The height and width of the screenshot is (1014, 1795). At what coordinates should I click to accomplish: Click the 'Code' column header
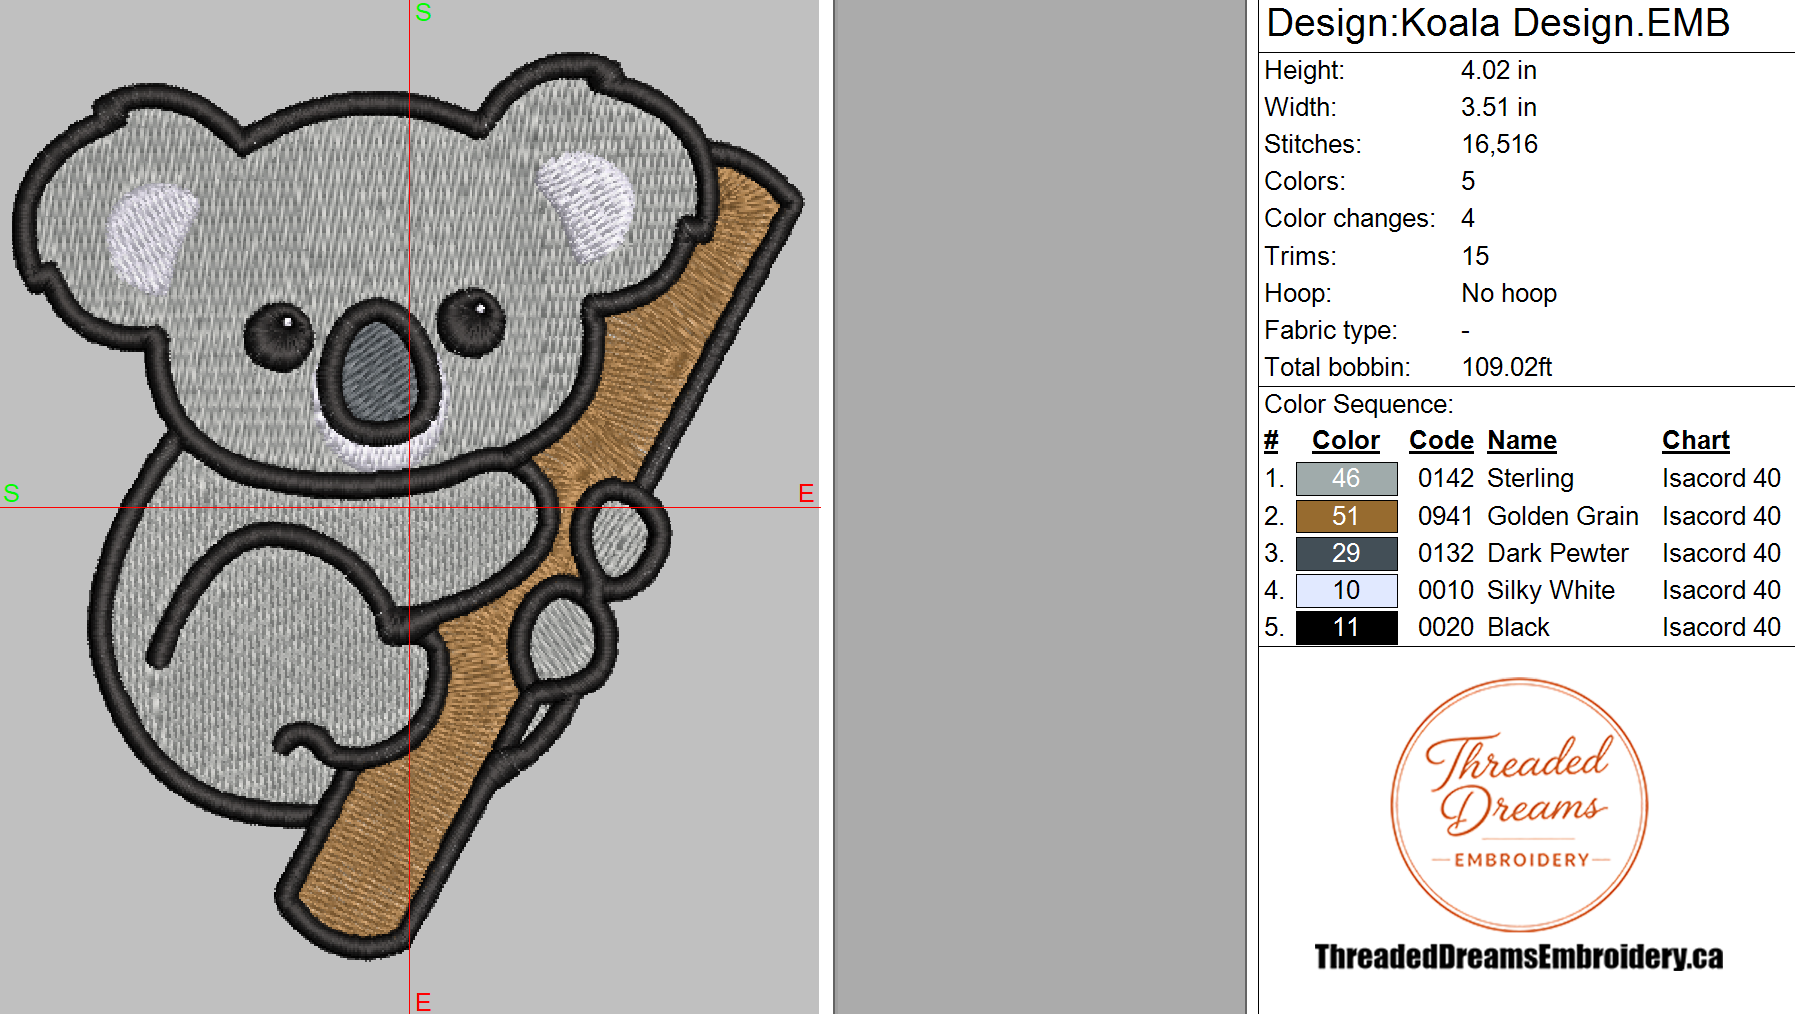point(1441,441)
